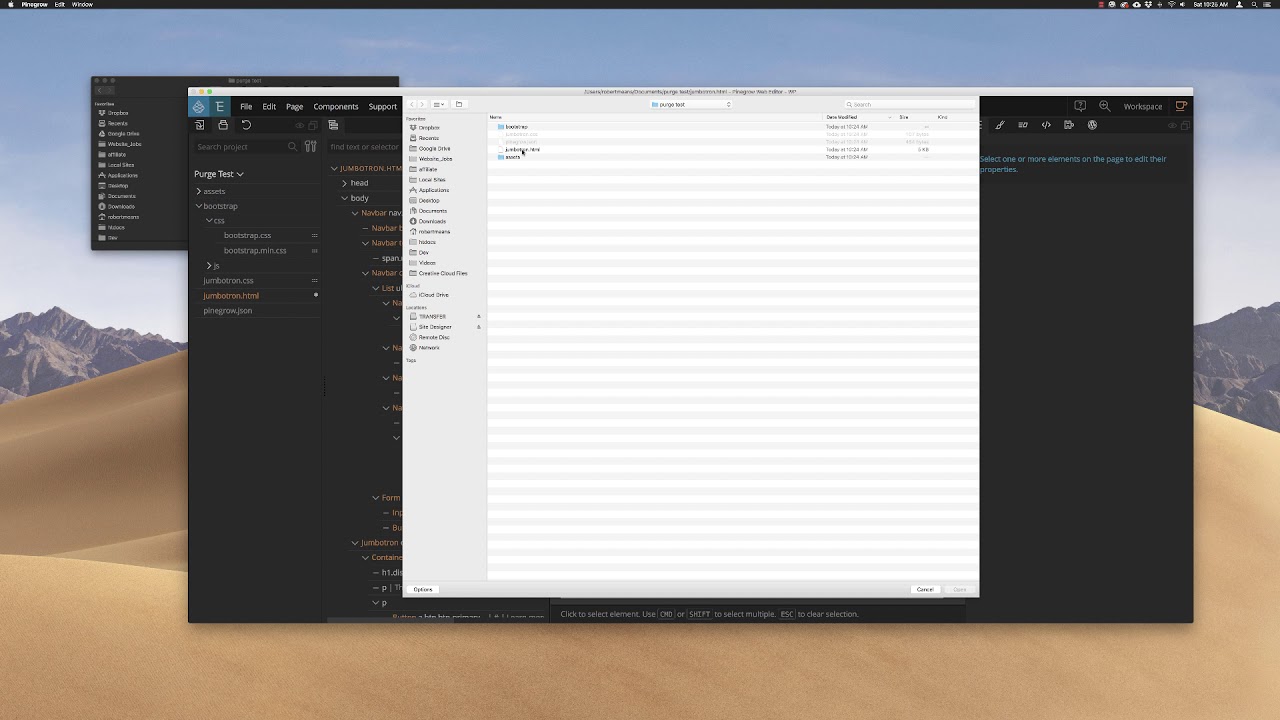Open the File menu in Pinegrow
The height and width of the screenshot is (720, 1280).
(x=246, y=107)
